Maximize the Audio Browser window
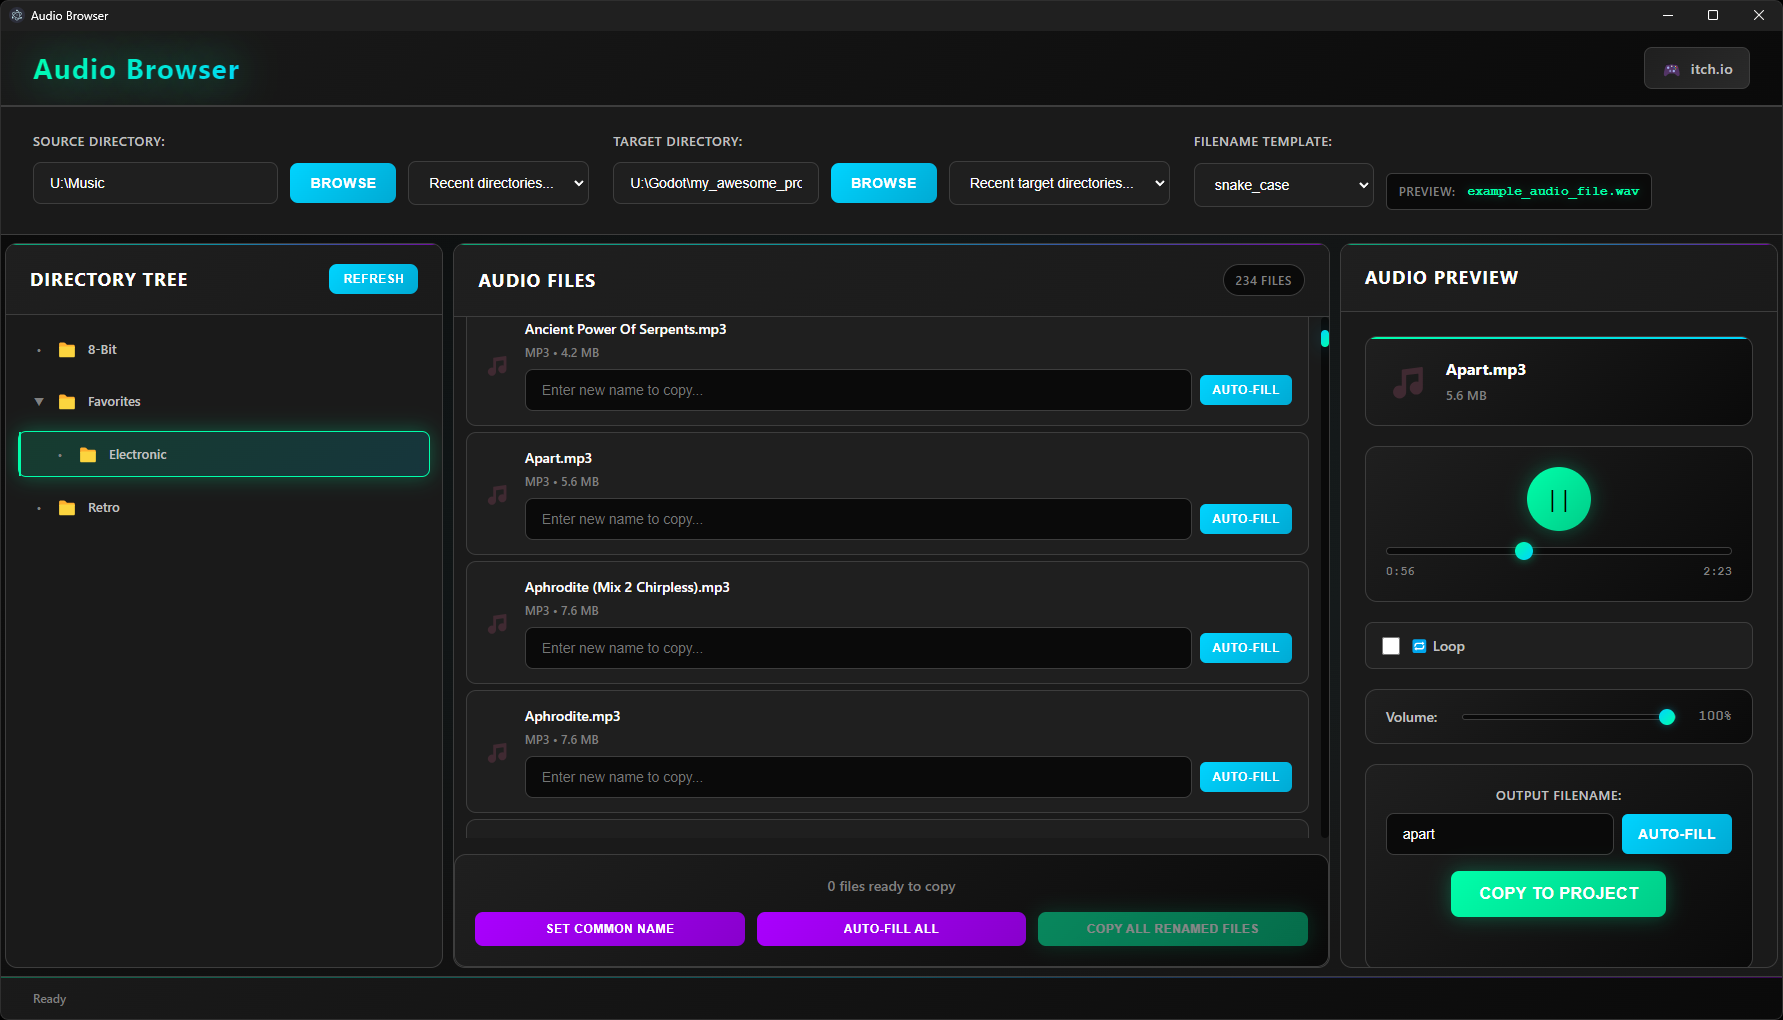Viewport: 1783px width, 1020px height. point(1713,15)
